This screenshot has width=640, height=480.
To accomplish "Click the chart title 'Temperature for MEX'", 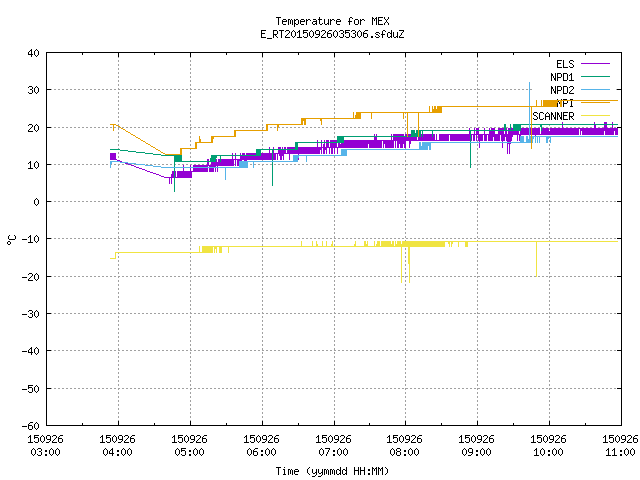I will click(x=332, y=21).
